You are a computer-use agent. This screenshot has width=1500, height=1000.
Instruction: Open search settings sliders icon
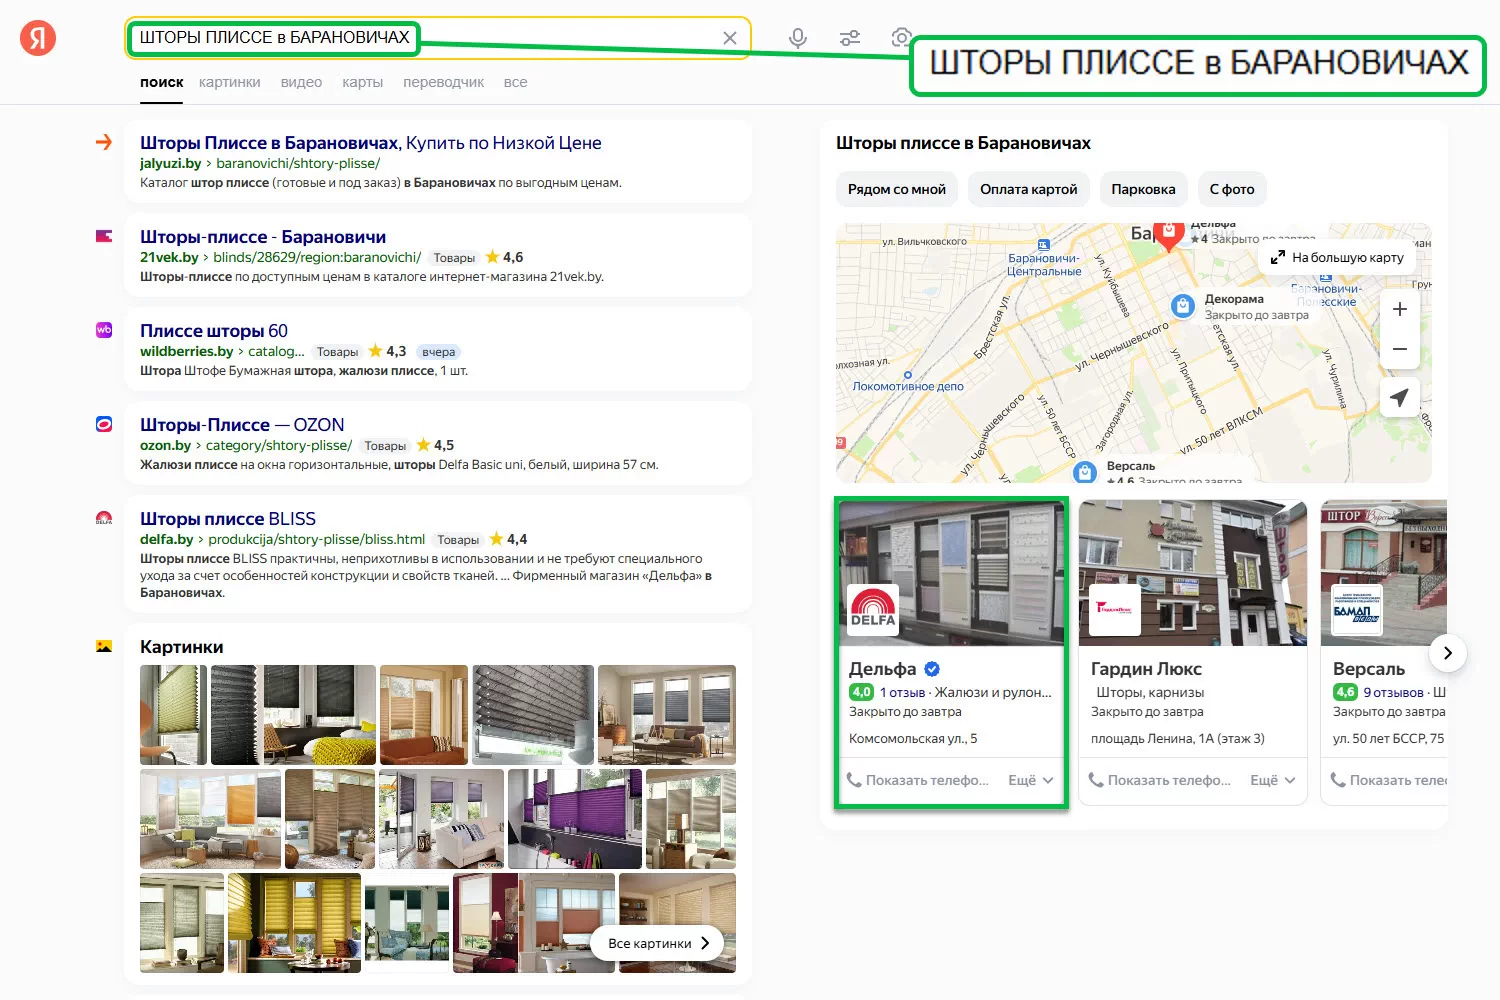[x=850, y=38]
